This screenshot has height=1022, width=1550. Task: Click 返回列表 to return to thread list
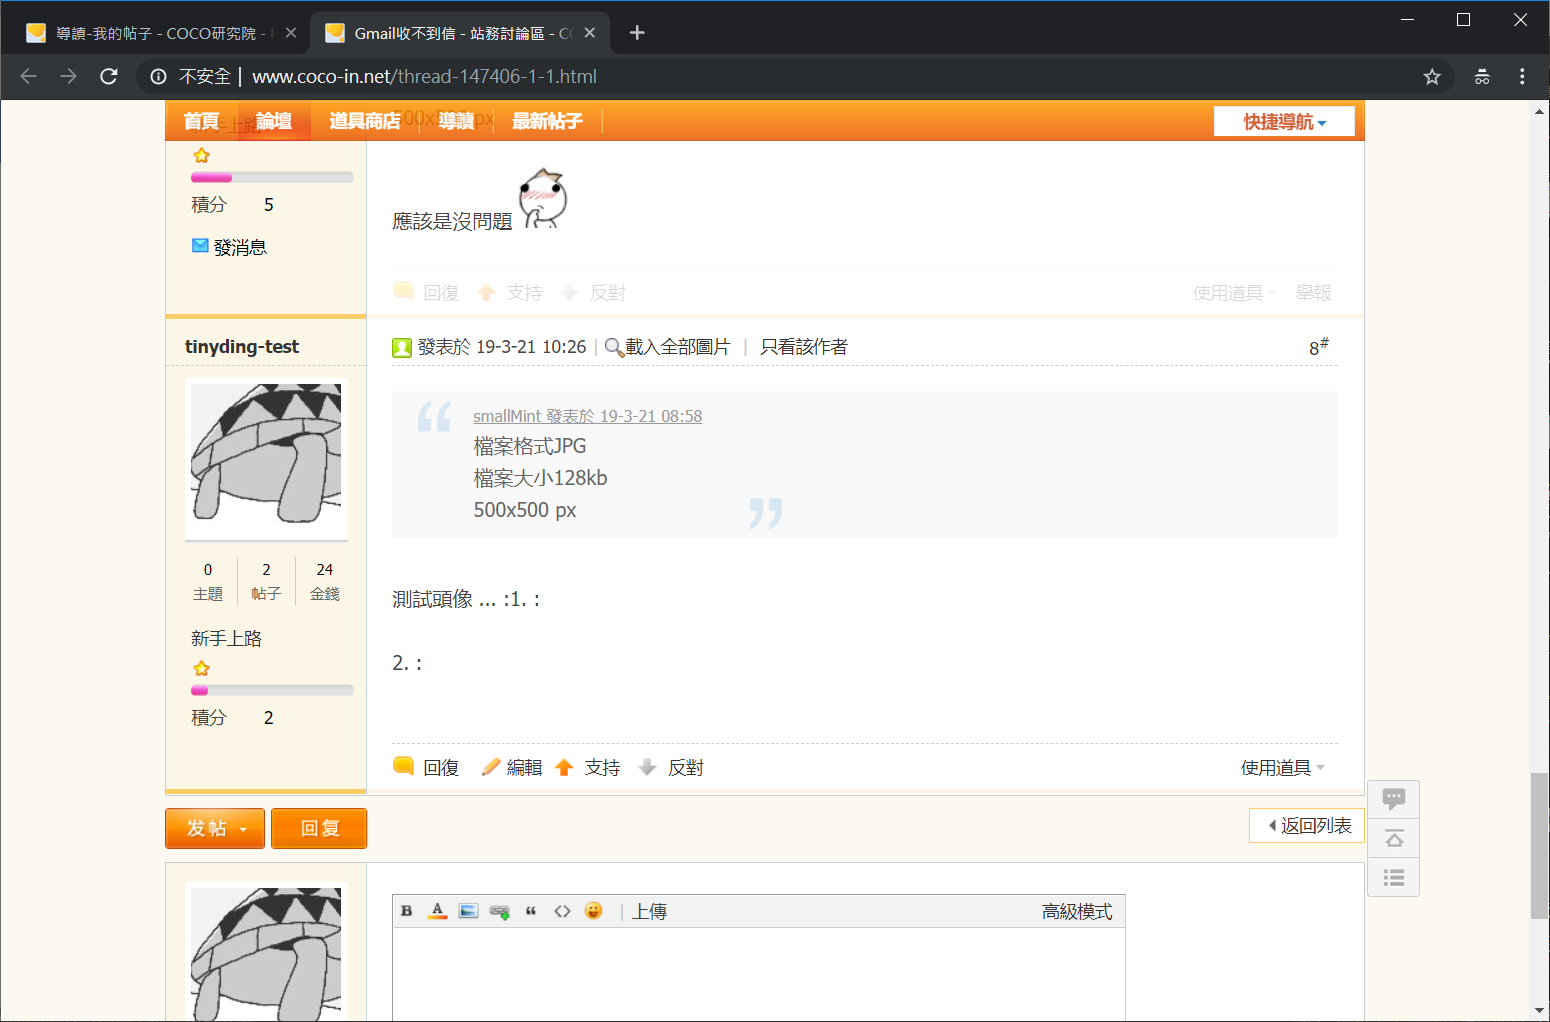coord(1307,825)
